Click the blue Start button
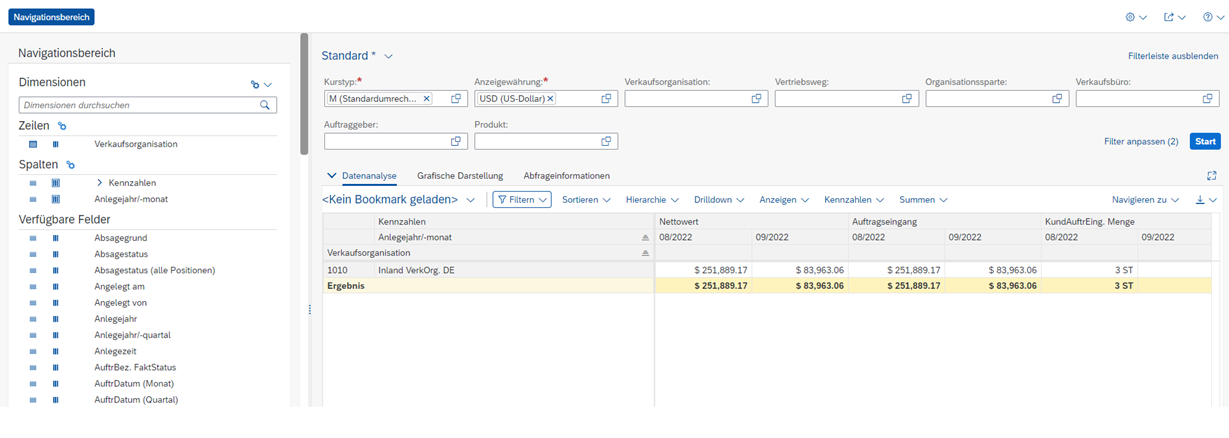 1204,142
